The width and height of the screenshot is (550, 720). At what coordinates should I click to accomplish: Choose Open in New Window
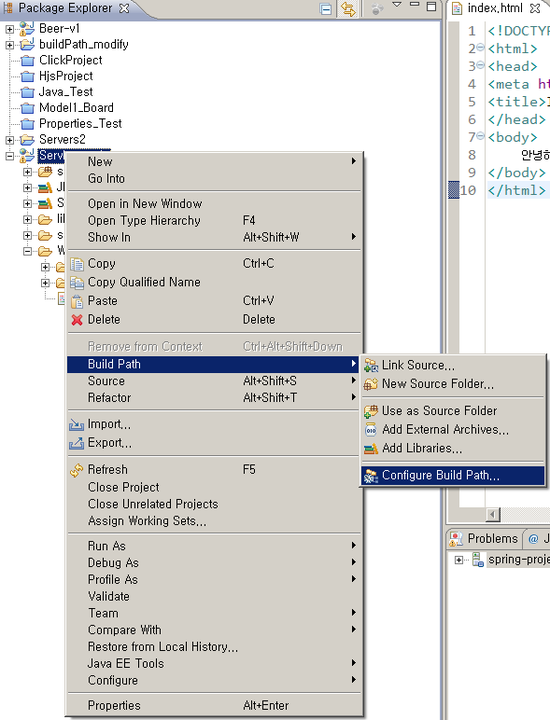point(213,203)
